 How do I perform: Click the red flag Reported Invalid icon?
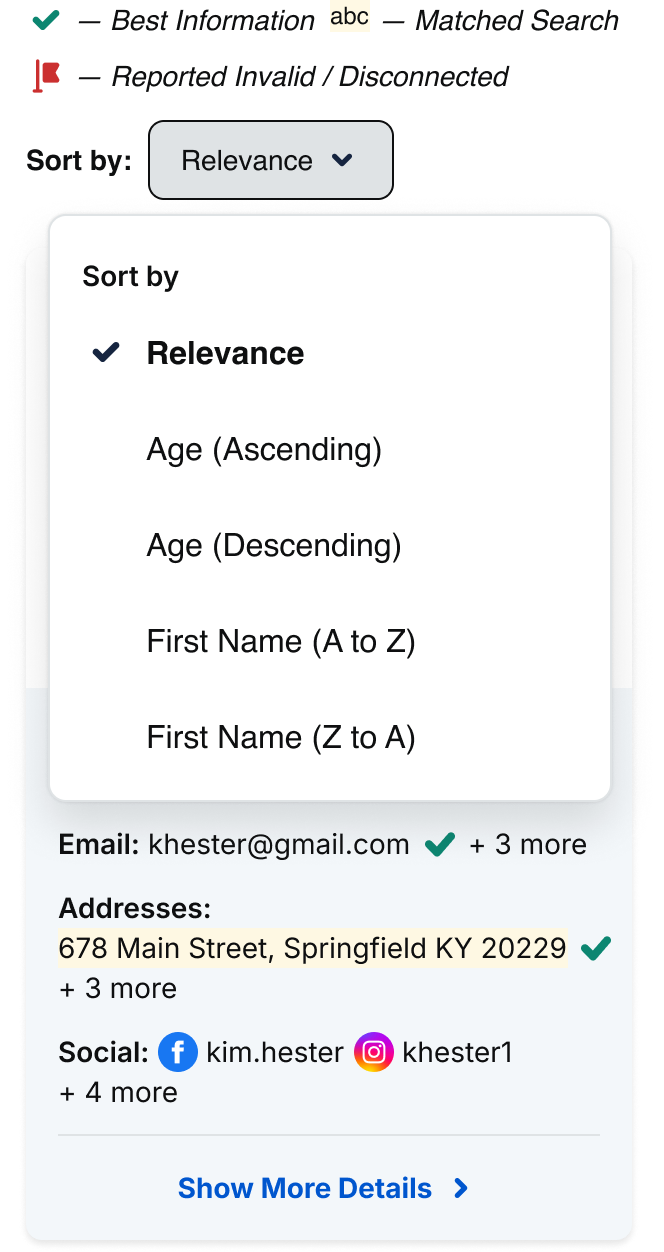pyautogui.click(x=47, y=76)
